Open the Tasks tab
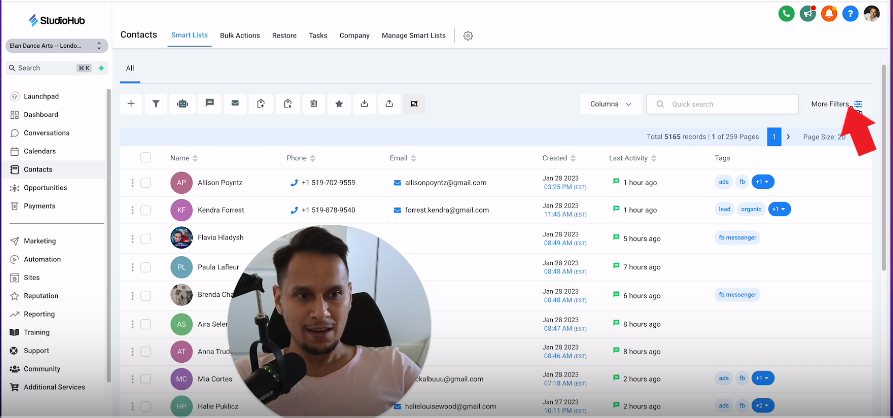 point(318,35)
